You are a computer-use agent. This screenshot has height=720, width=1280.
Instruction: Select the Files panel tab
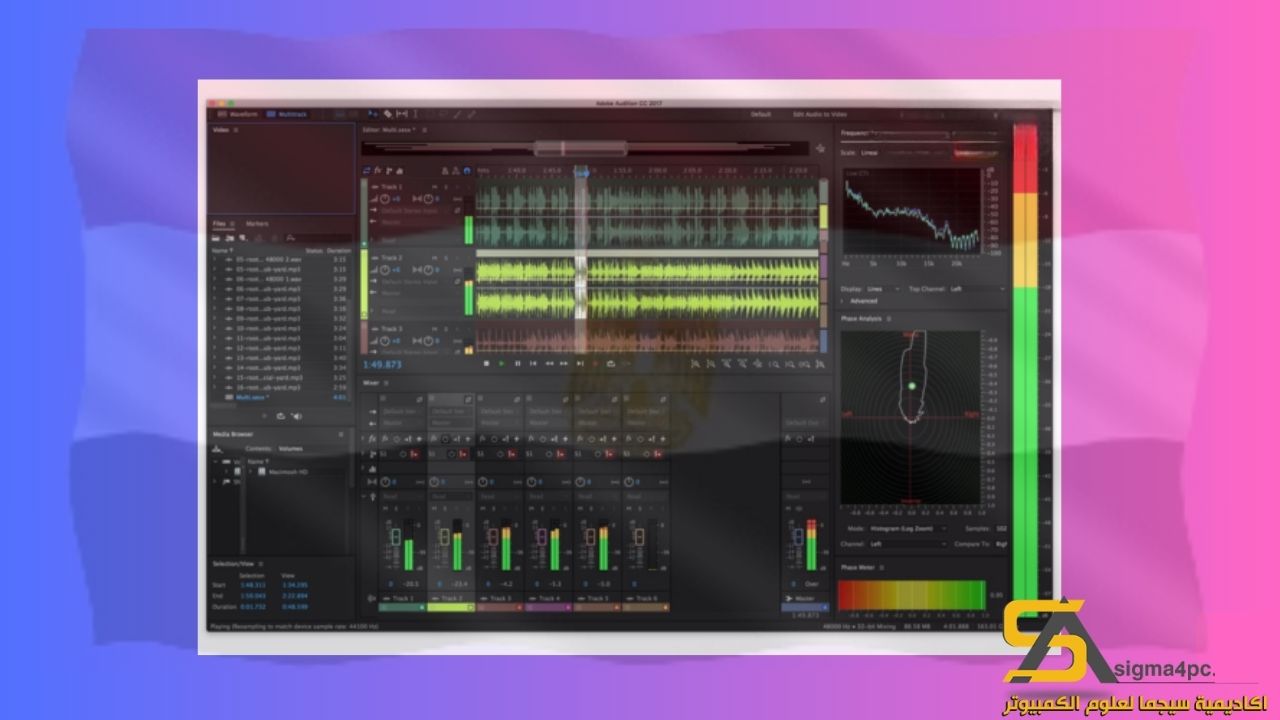[220, 224]
